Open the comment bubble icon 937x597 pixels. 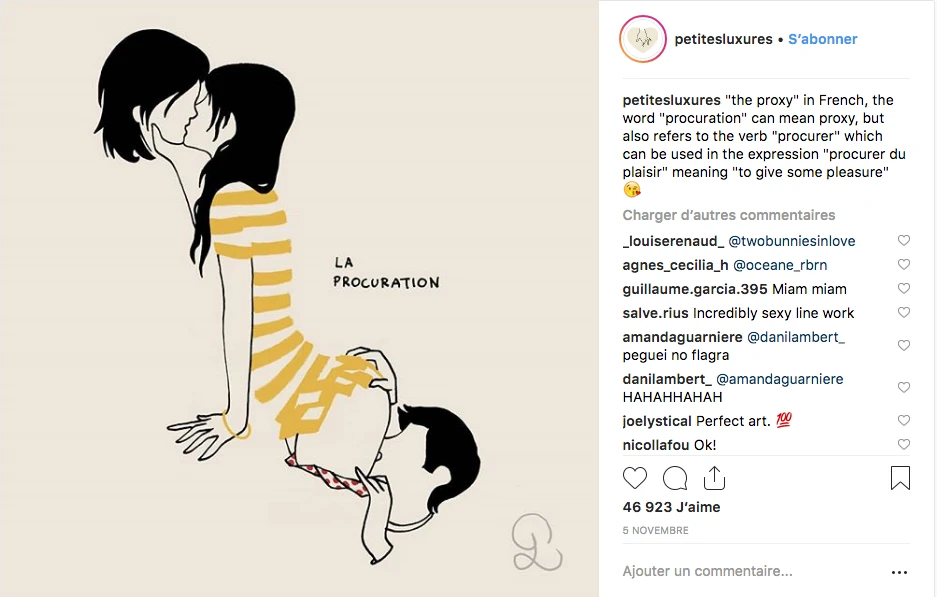[675, 478]
